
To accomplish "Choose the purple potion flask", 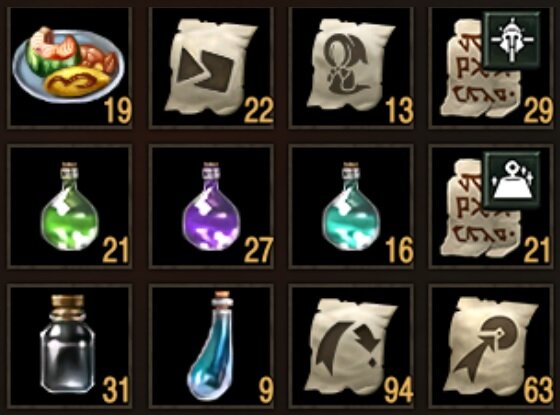I will pyautogui.click(x=211, y=206).
